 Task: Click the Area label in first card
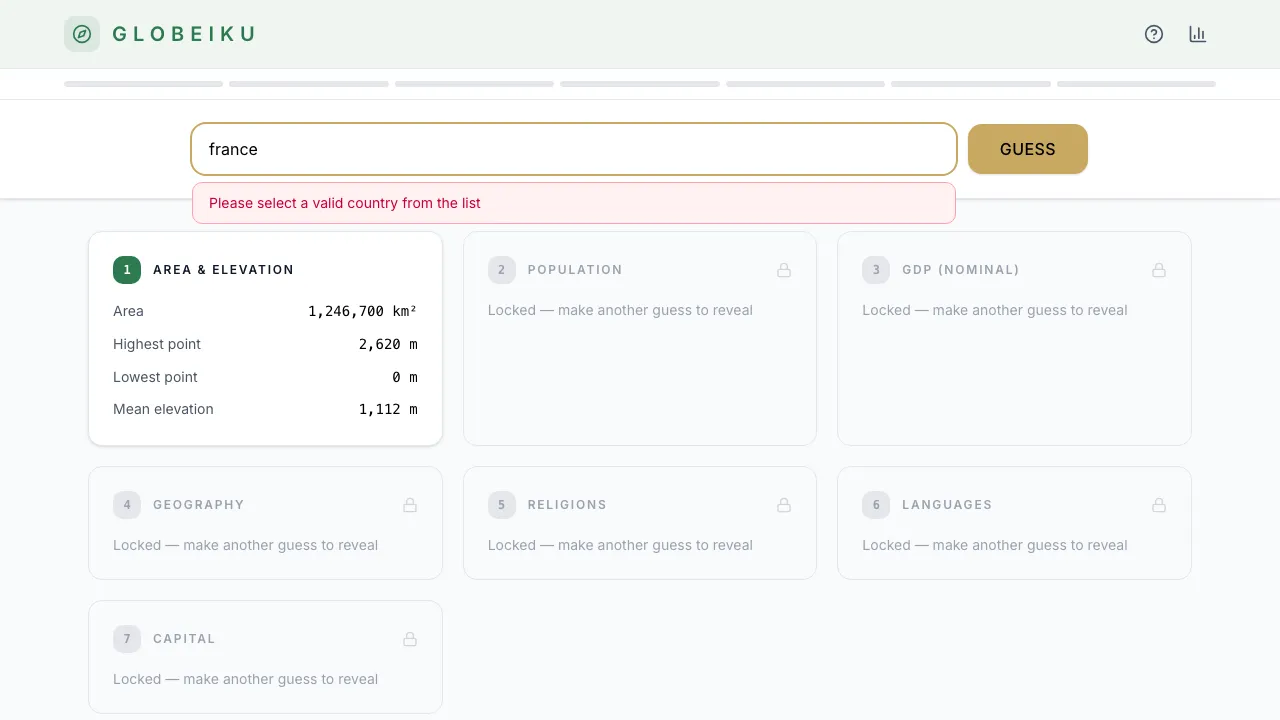tap(128, 311)
